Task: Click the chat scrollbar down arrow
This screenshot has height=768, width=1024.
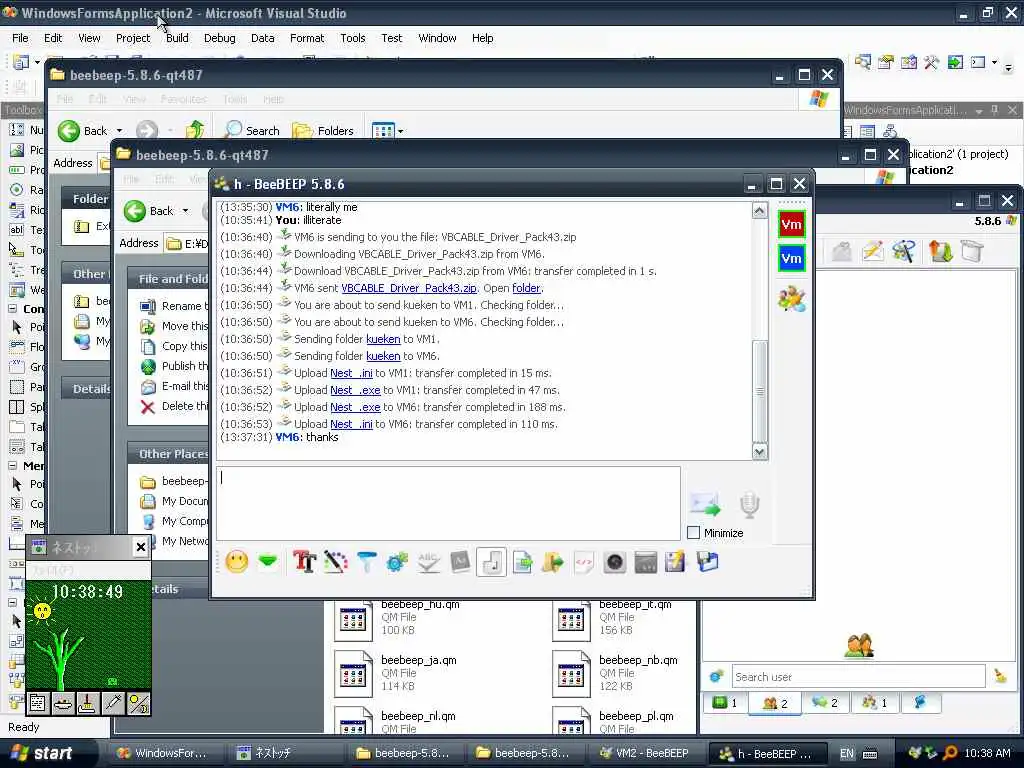Action: click(x=760, y=451)
